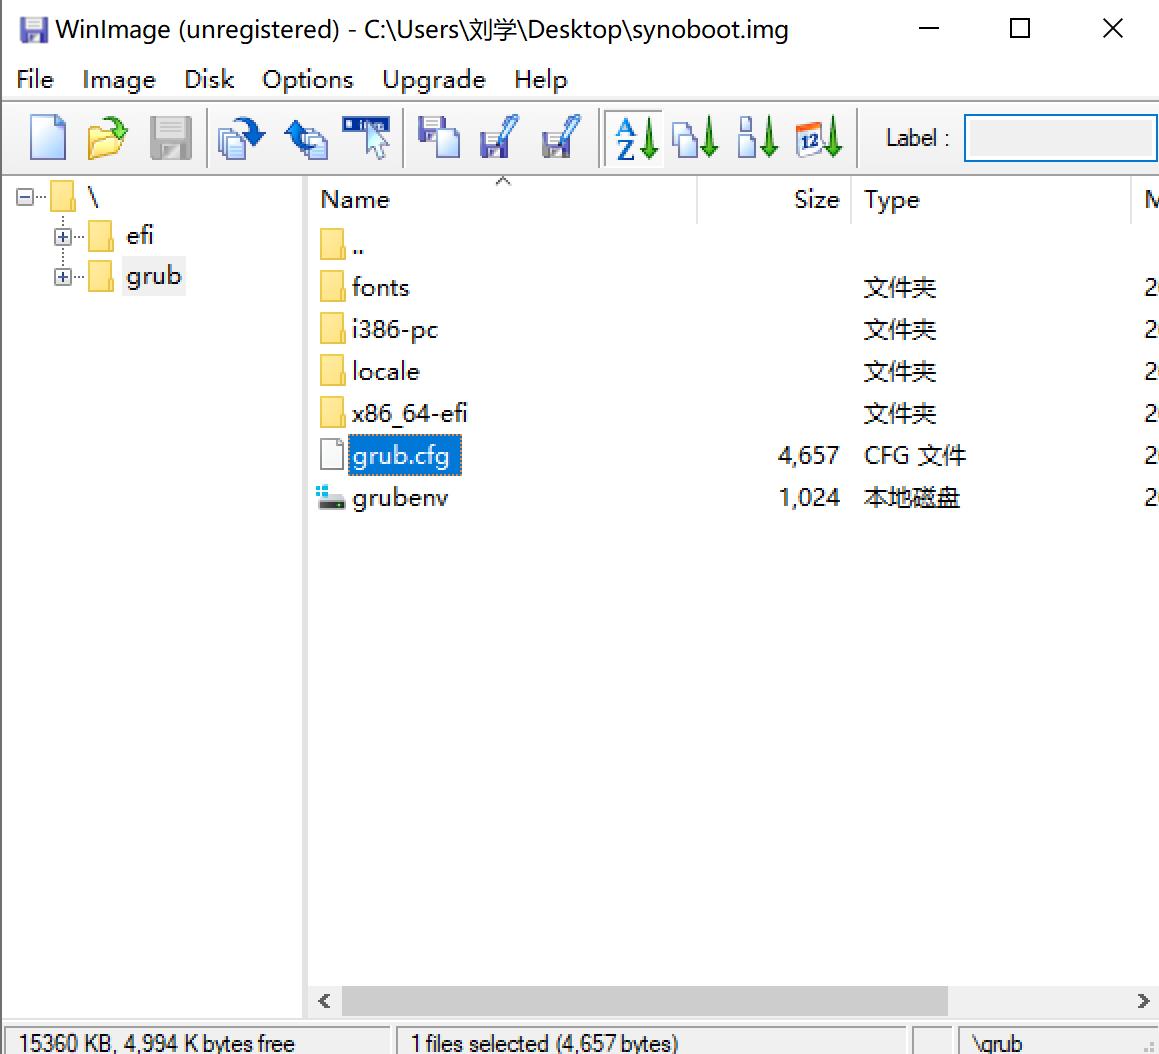Click the scroll left arrow

click(x=324, y=1001)
